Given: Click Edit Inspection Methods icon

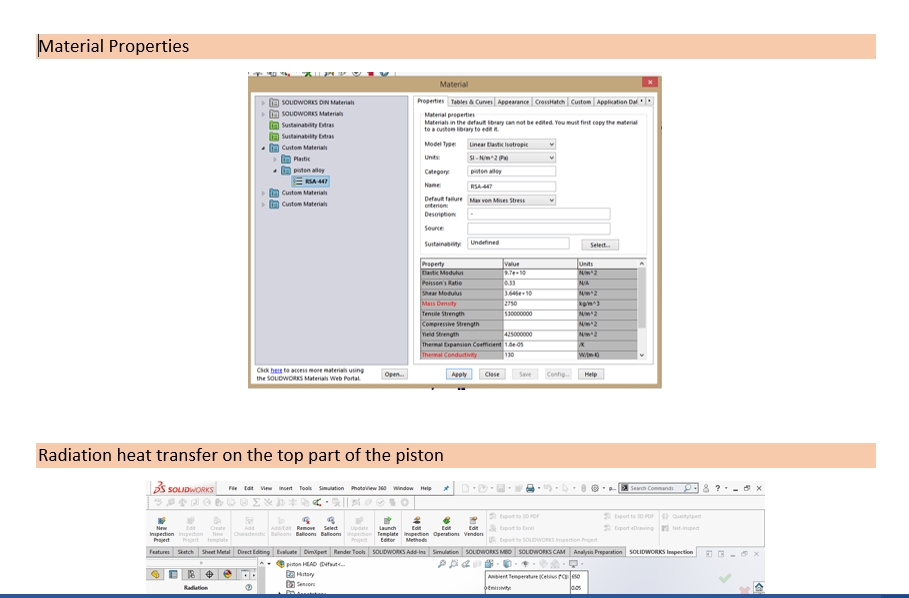Looking at the screenshot, I should pyautogui.click(x=417, y=521).
